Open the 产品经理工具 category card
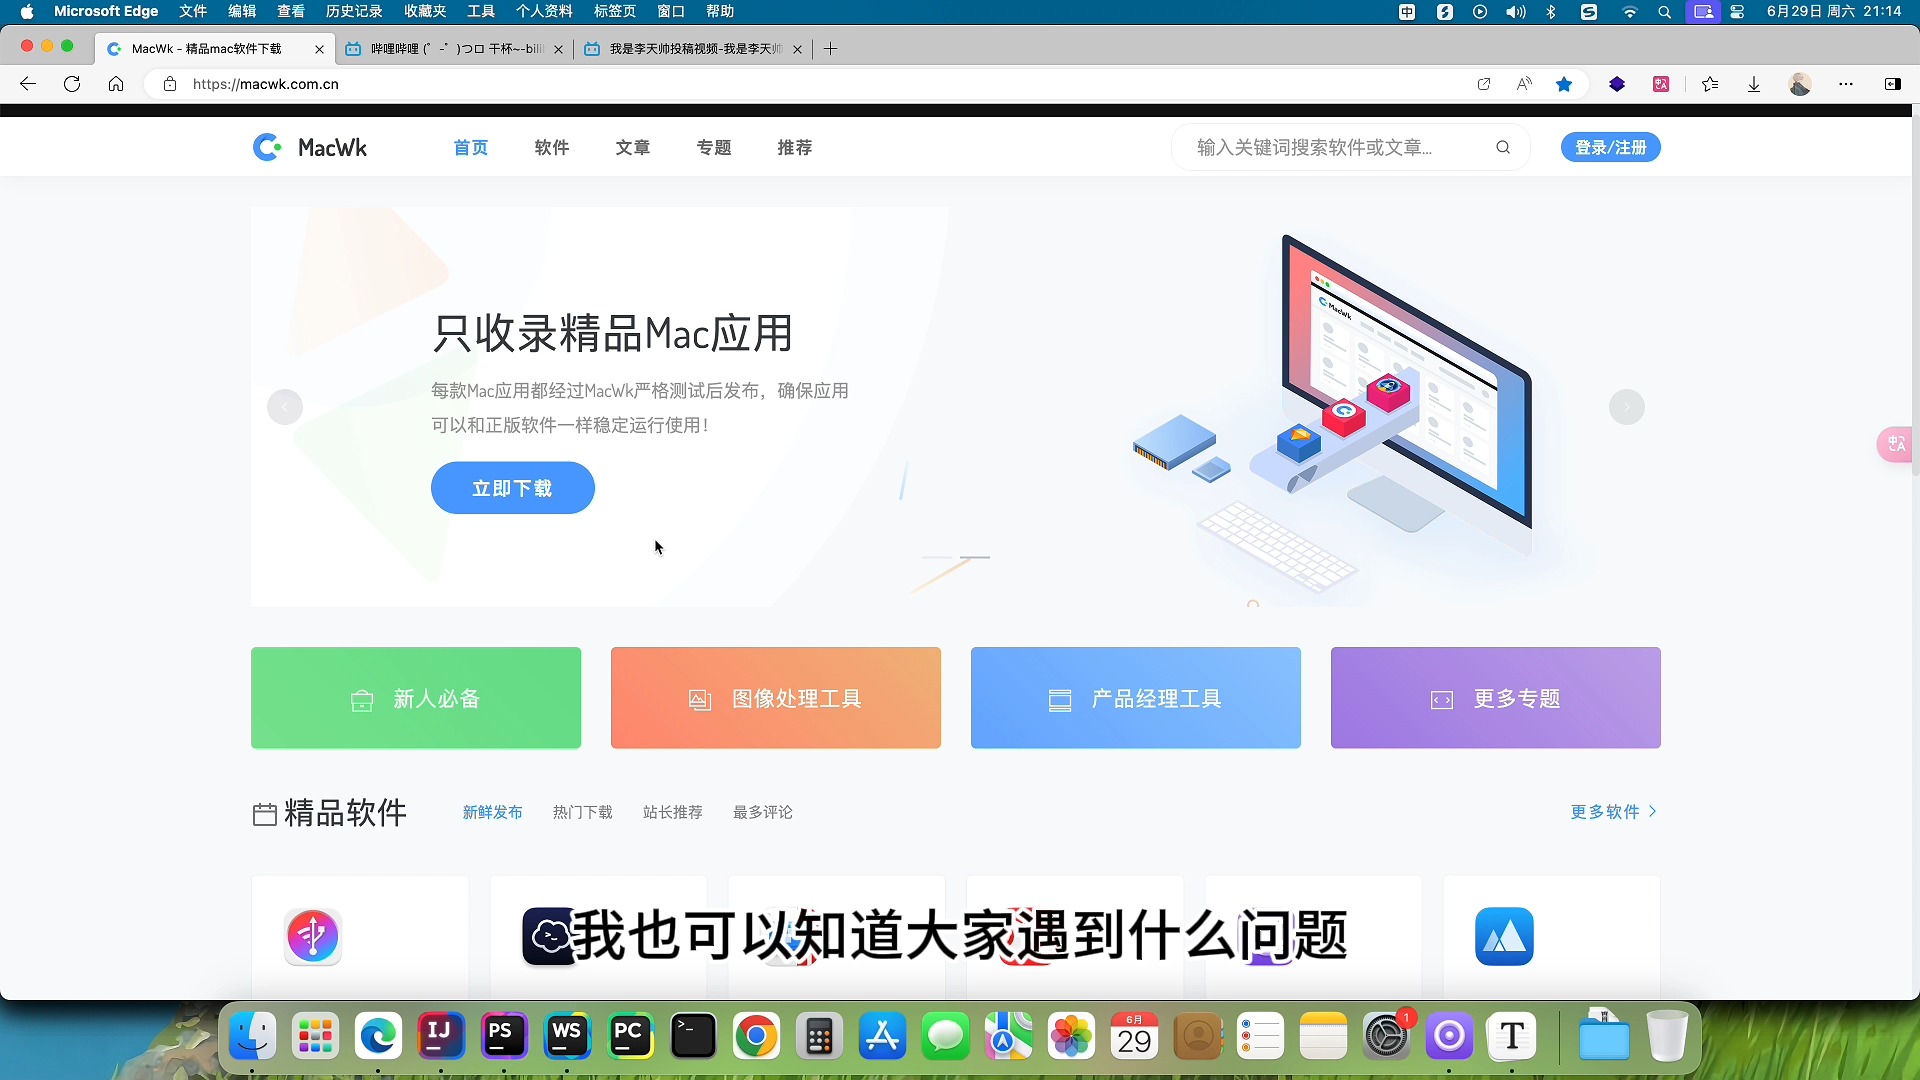 point(1136,698)
